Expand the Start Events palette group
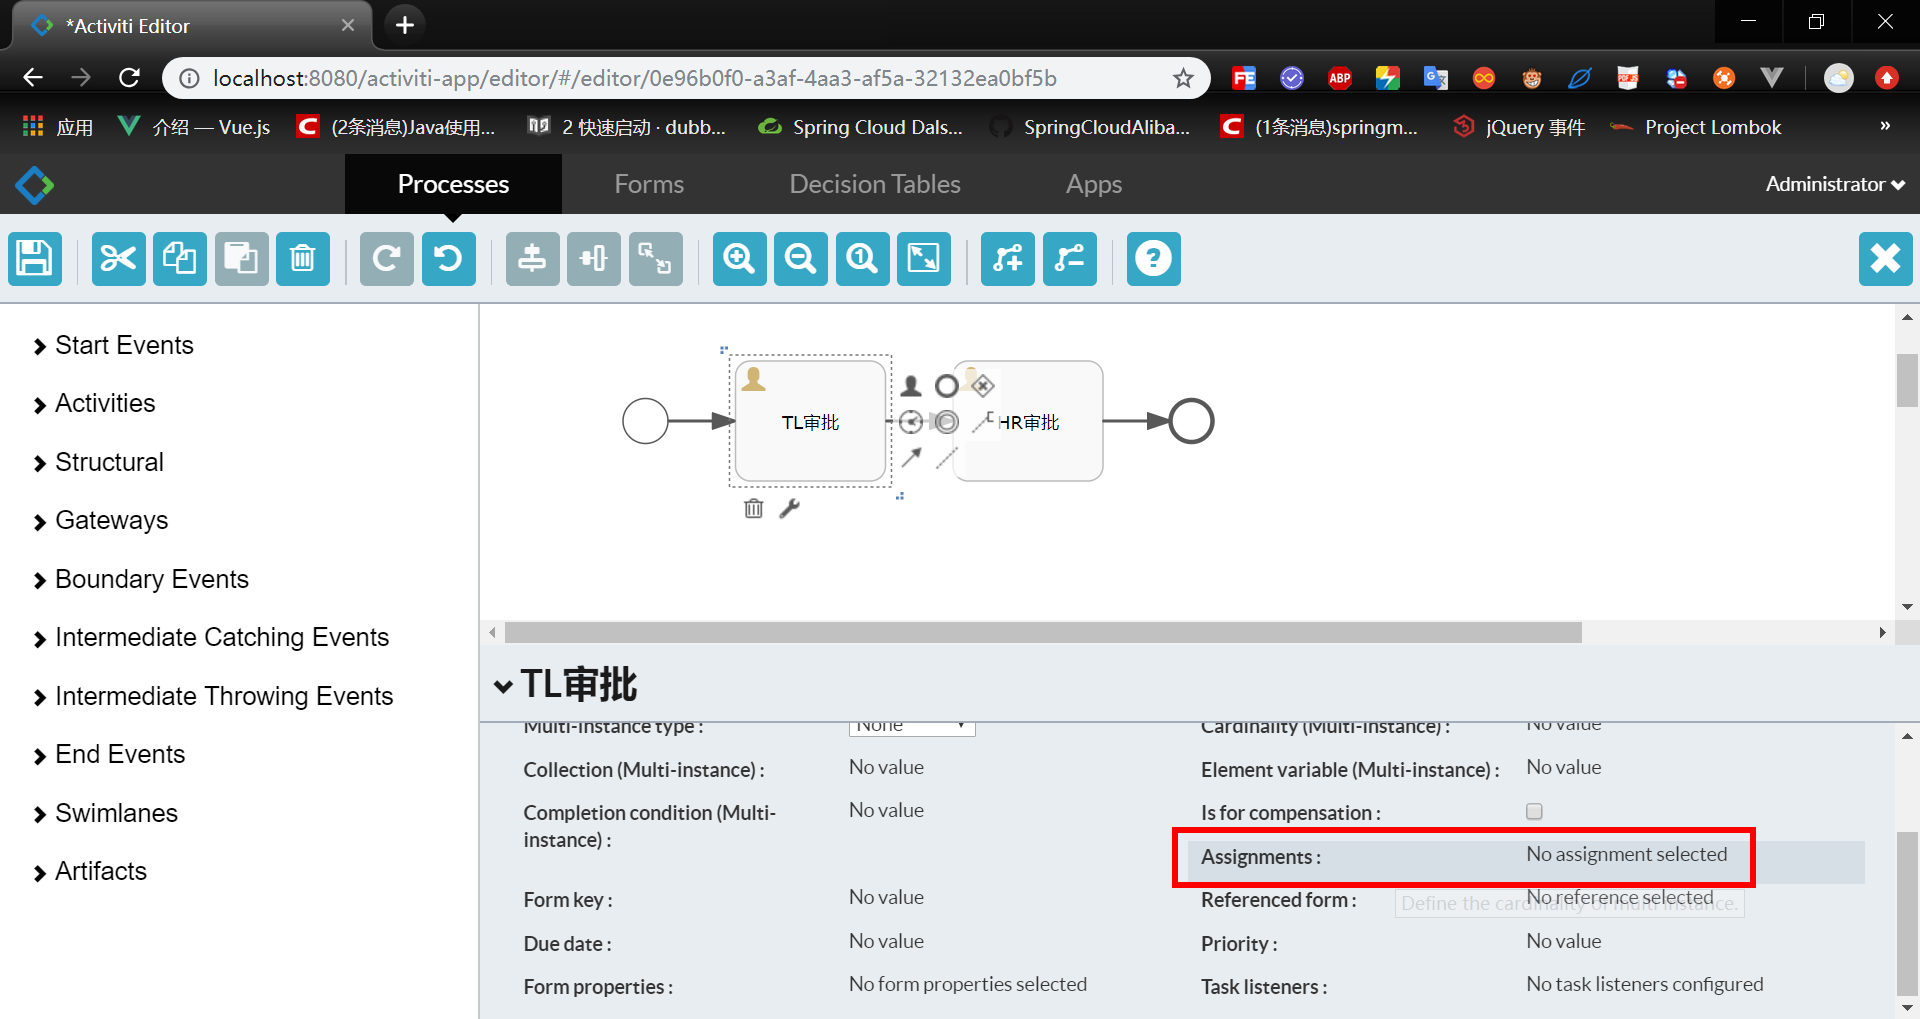Viewport: 1920px width, 1019px height. point(113,345)
